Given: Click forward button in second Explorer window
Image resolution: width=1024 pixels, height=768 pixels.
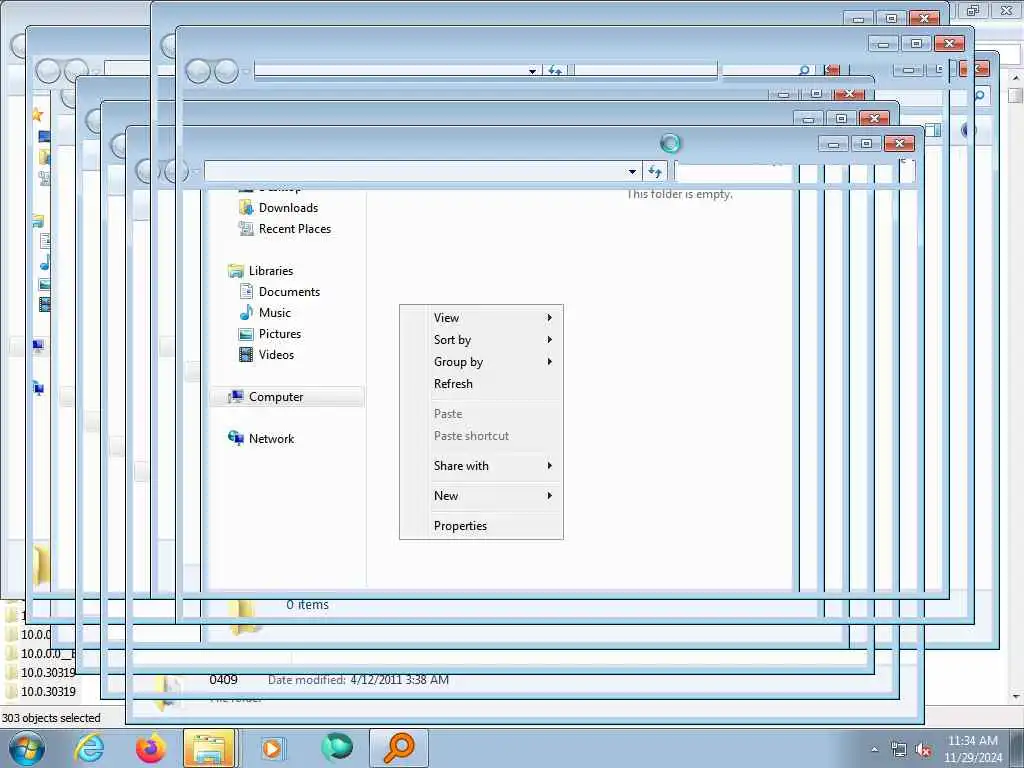Looking at the screenshot, I should (x=227, y=71).
